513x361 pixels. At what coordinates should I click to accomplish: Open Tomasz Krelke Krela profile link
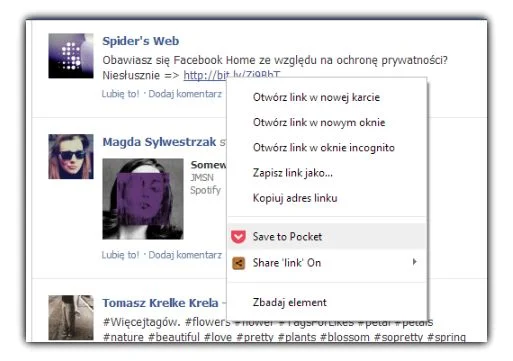tap(160, 303)
